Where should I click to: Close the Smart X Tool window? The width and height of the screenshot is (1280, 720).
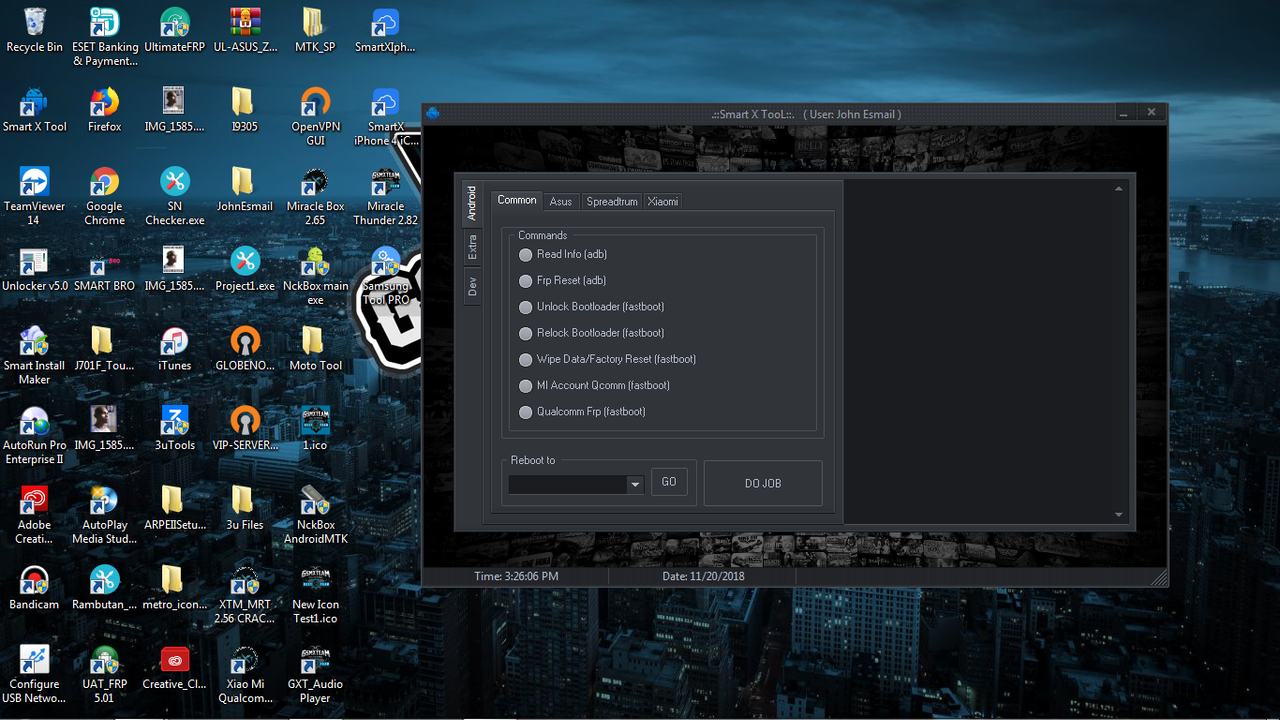(1152, 112)
